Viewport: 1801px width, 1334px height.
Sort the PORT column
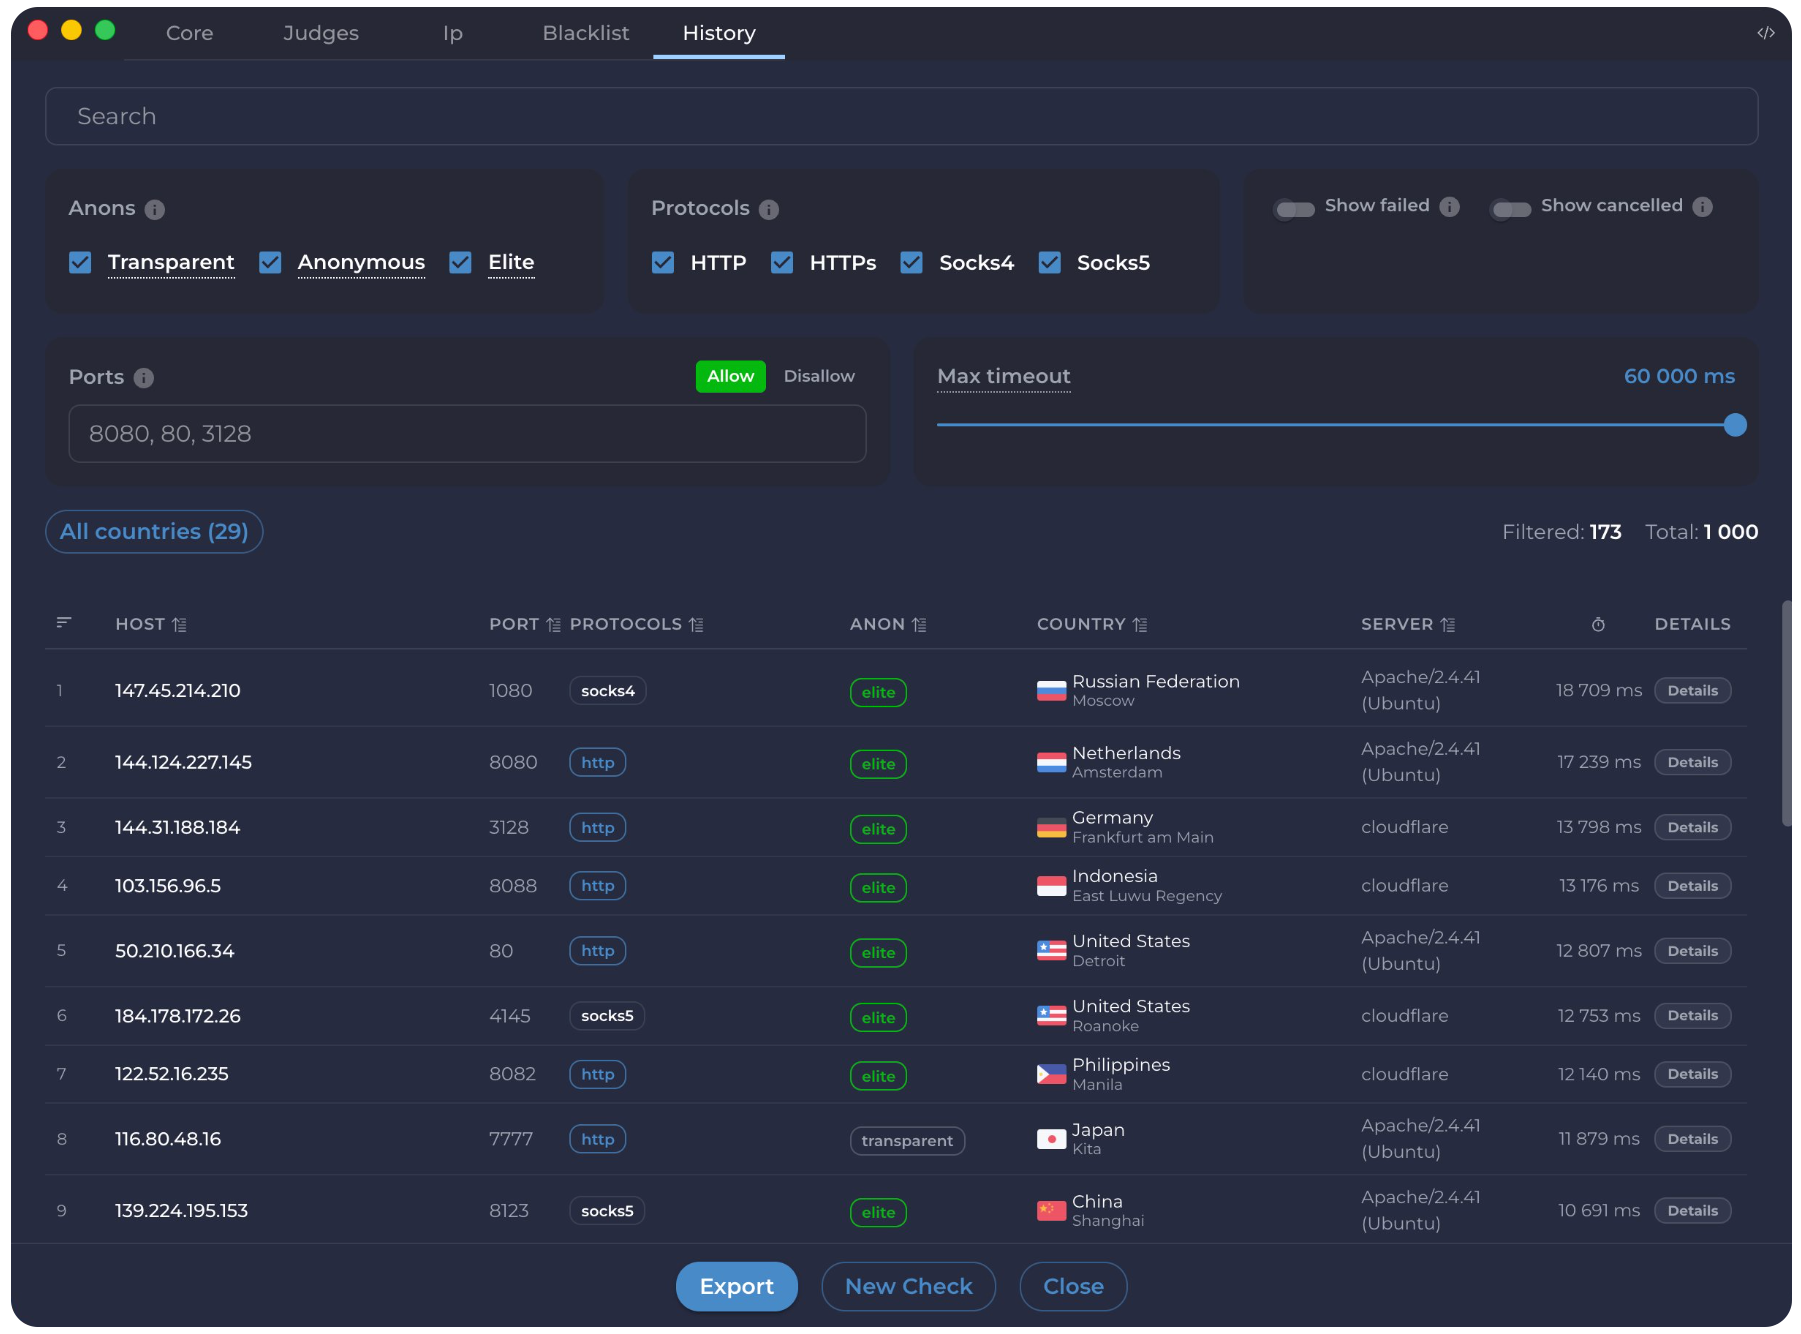point(554,623)
